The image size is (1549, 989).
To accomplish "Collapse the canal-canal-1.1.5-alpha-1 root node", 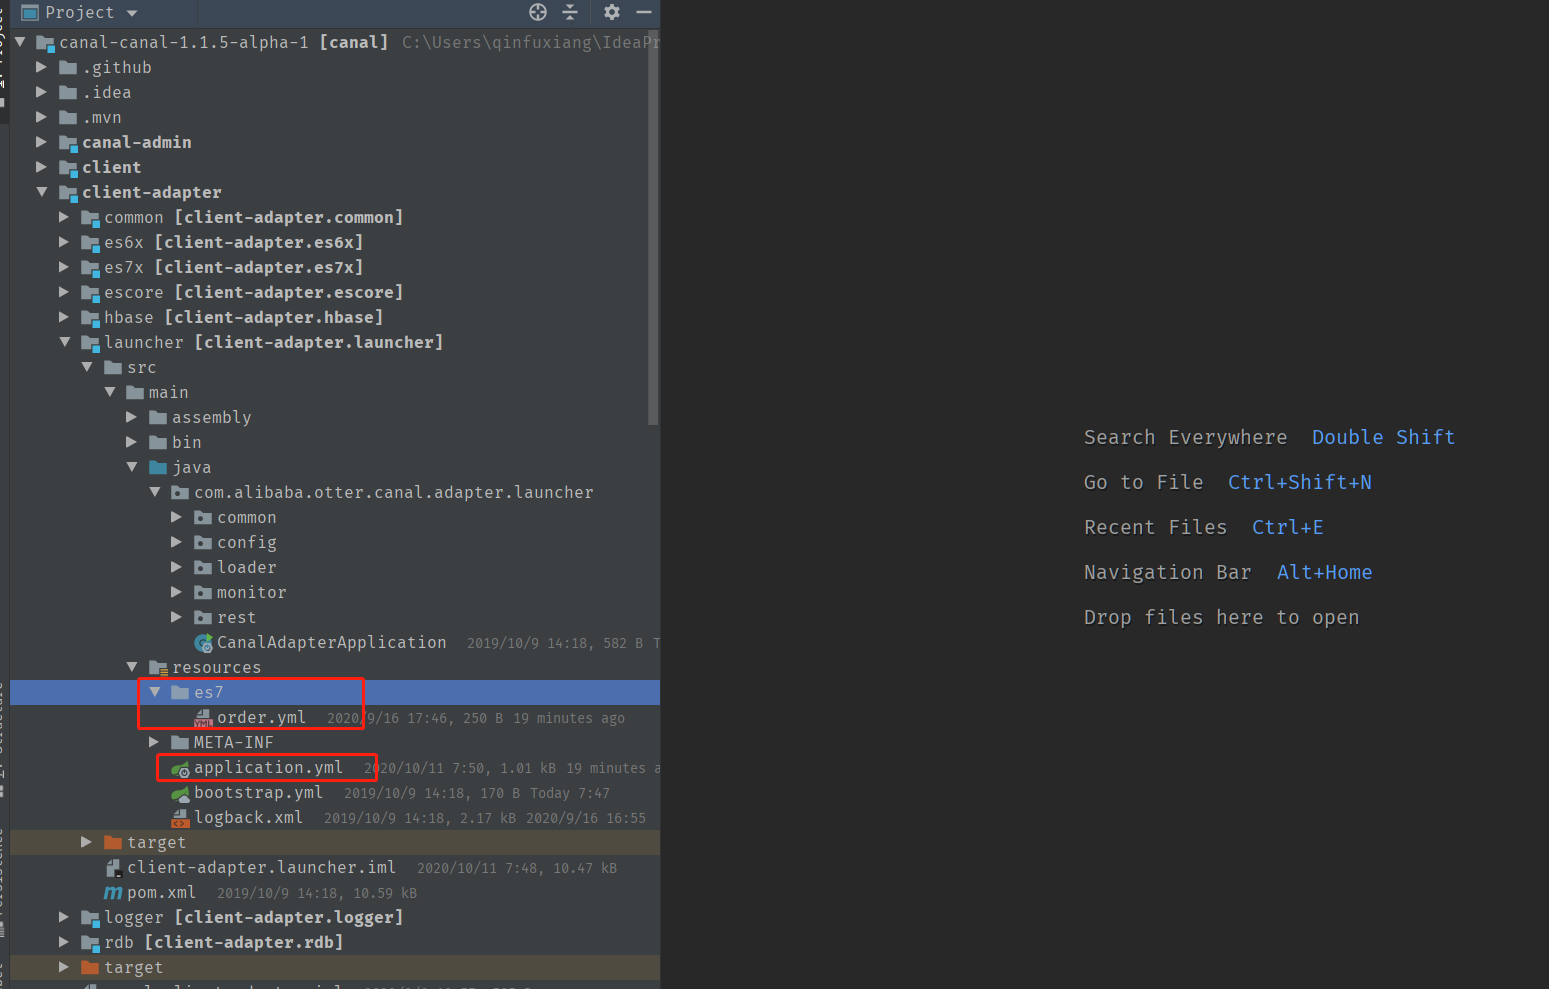I will 19,42.
